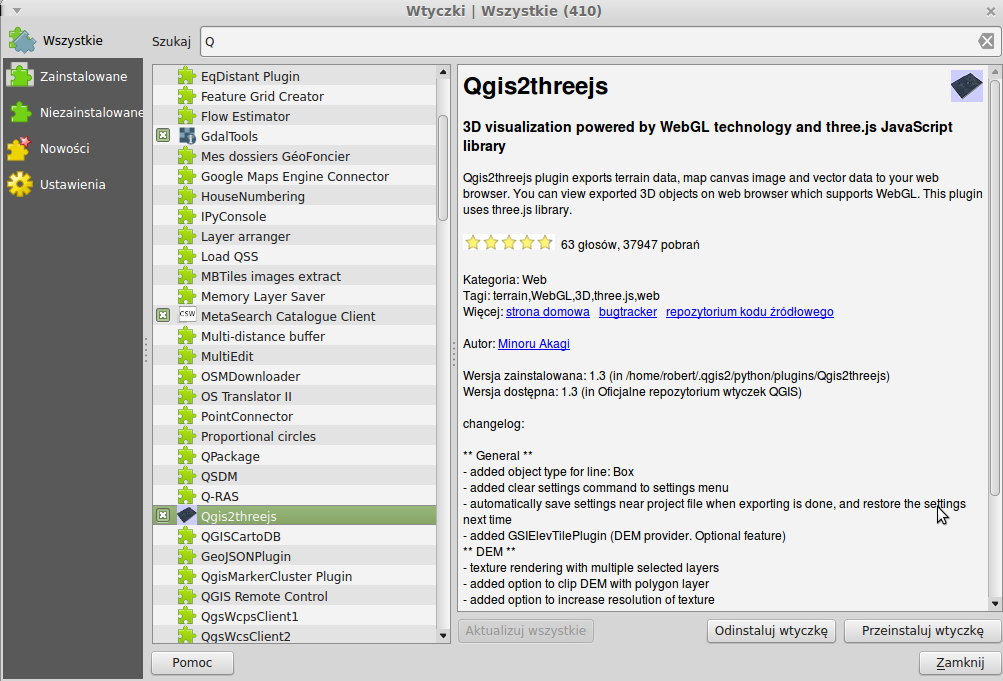Toggle the Qgis2threejs plugin checkbox
The image size is (1003, 681).
(x=163, y=515)
